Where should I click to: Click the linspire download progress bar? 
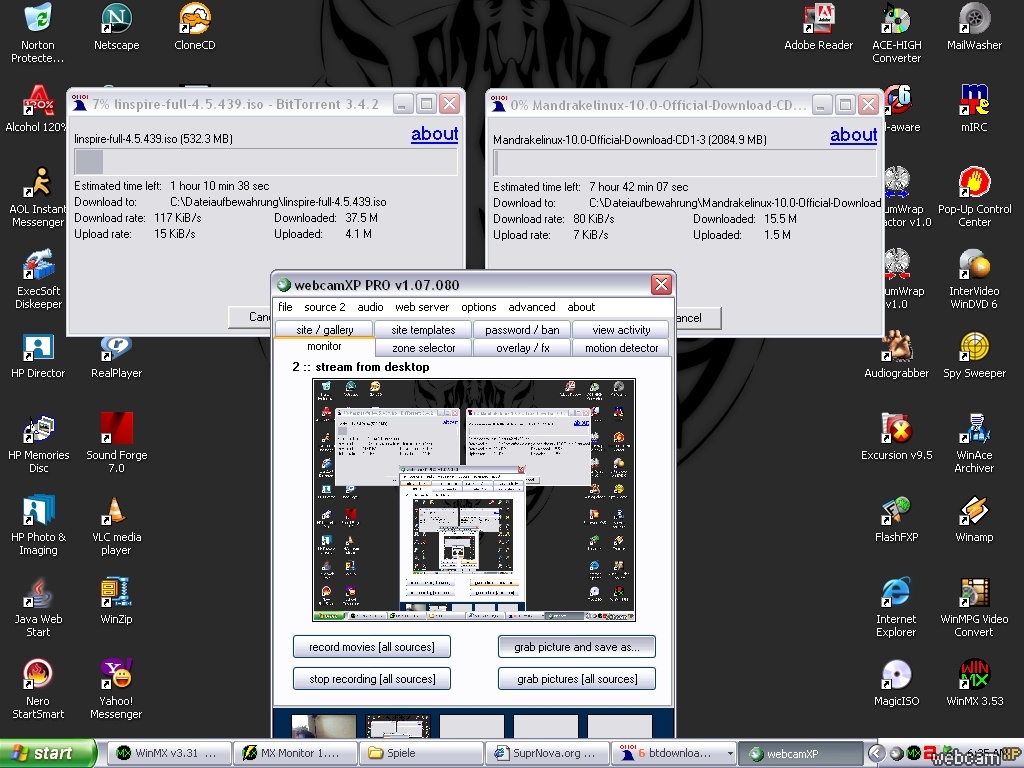pyautogui.click(x=266, y=161)
